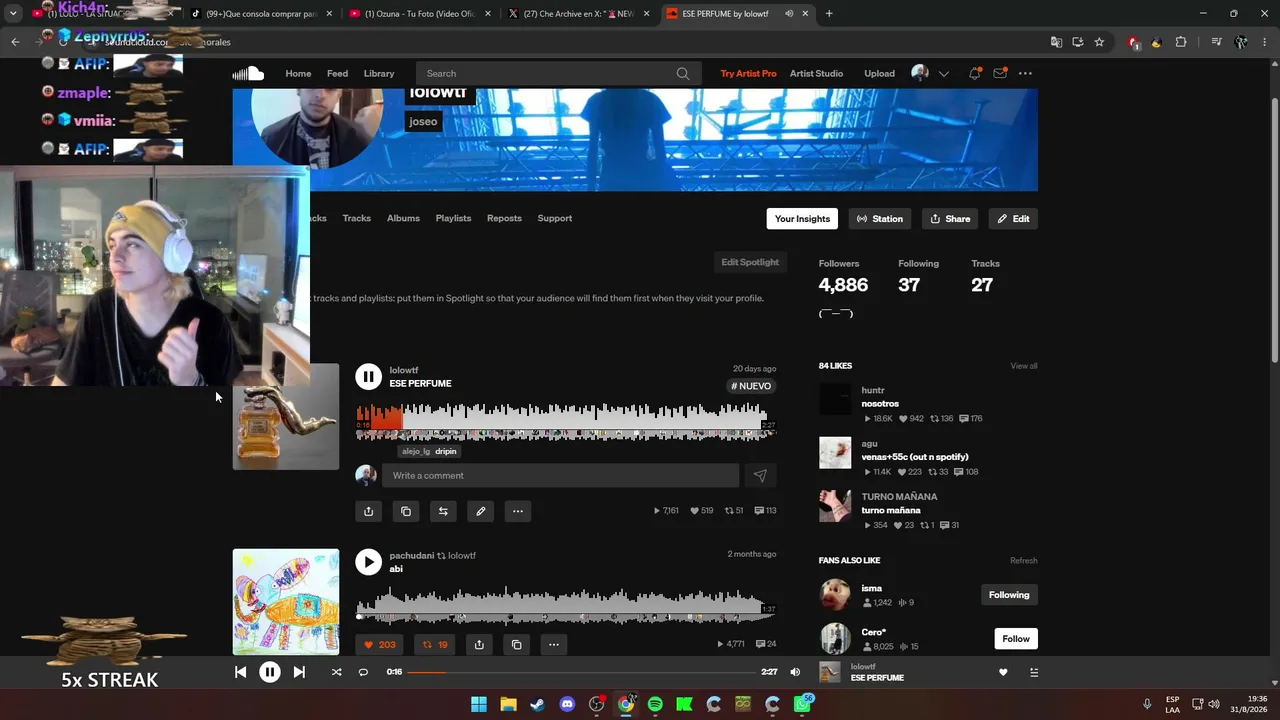Open the Support tab on the profile
The height and width of the screenshot is (720, 1280).
coord(555,218)
